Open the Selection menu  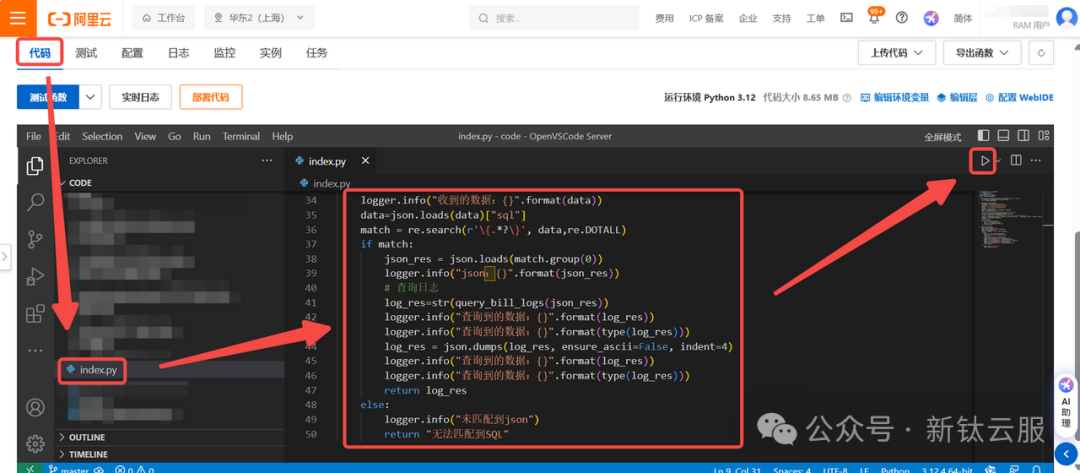tap(102, 136)
